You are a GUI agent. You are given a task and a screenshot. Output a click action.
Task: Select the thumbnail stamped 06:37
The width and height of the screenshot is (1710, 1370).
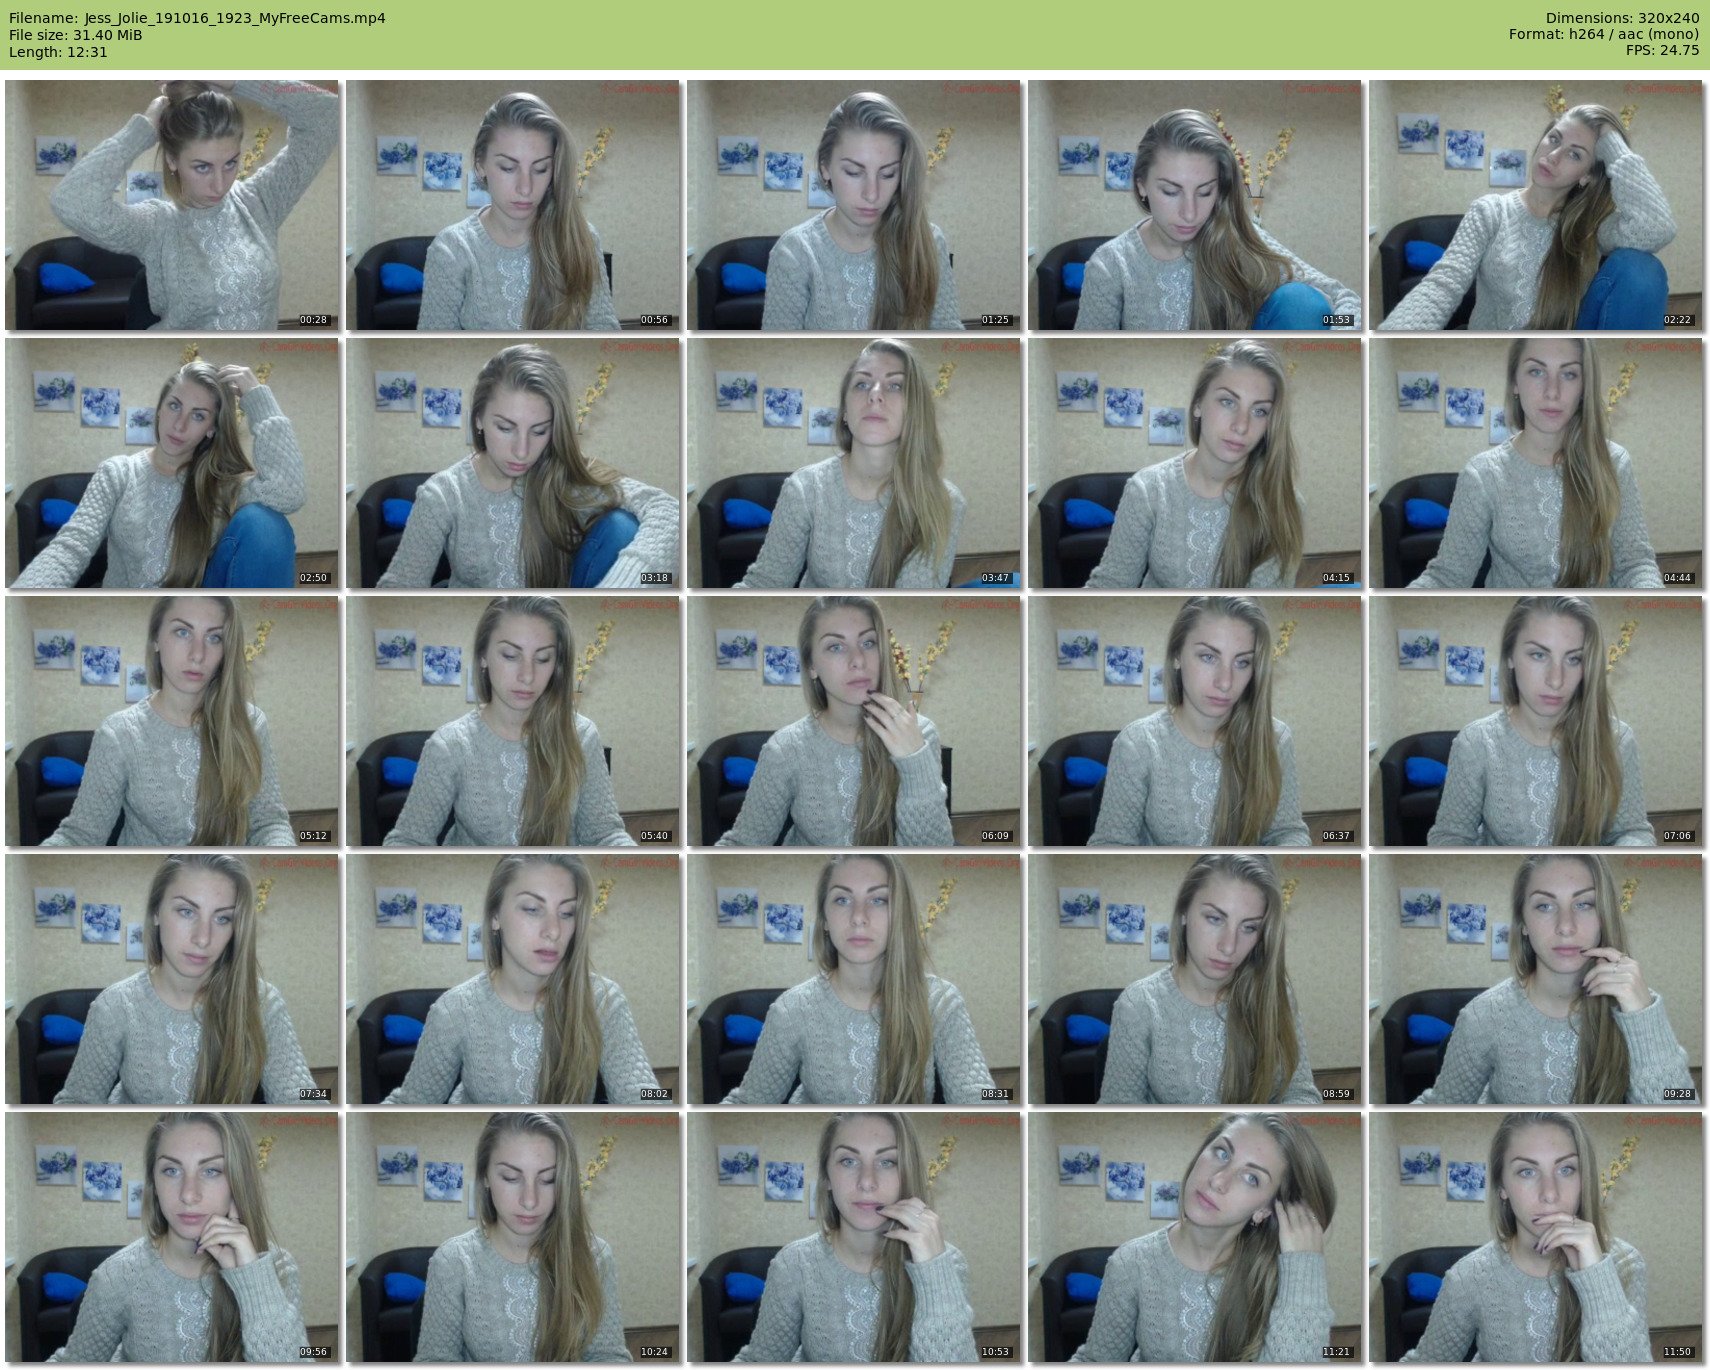pos(1195,721)
